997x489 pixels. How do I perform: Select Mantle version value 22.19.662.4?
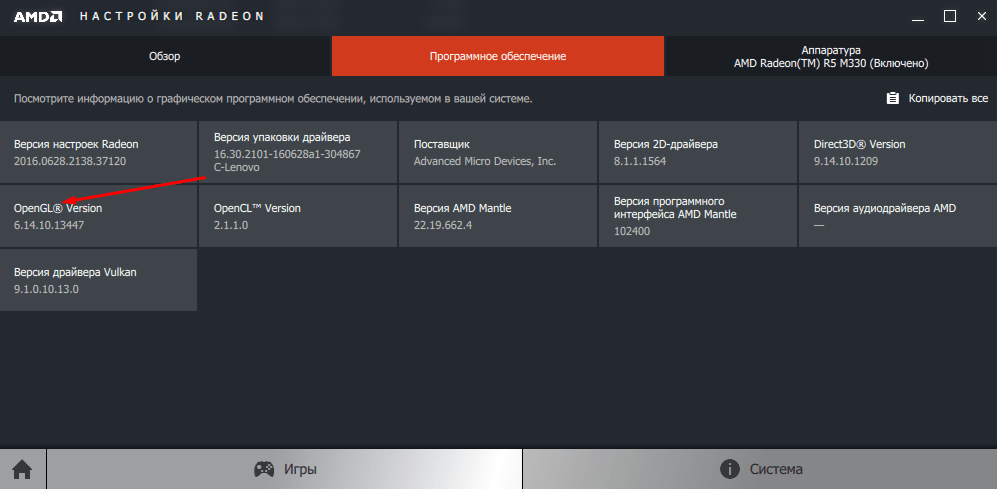click(443, 224)
